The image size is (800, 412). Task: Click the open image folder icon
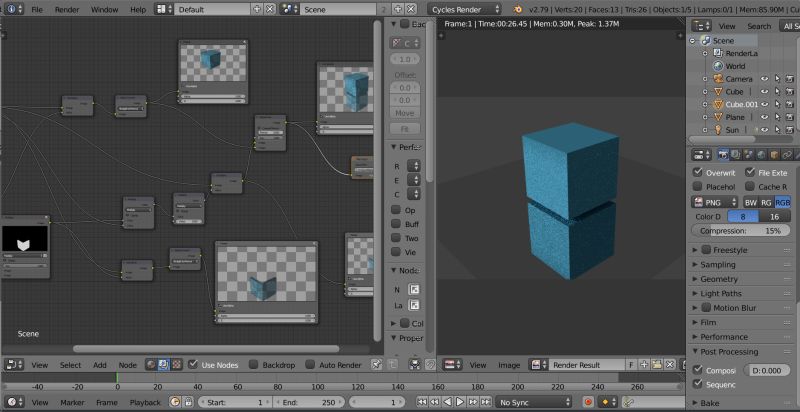click(657, 365)
